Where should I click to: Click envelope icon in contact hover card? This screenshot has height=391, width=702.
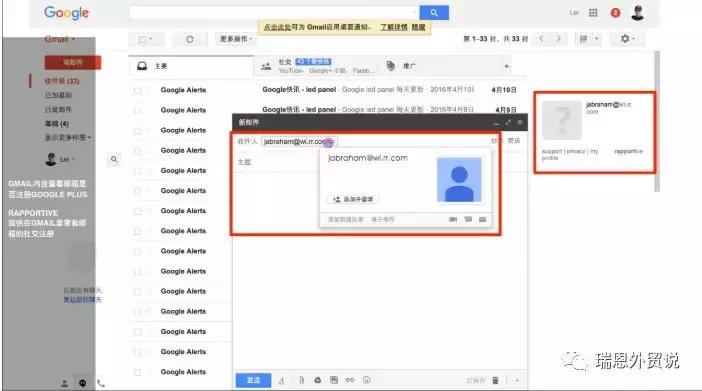click(x=483, y=219)
